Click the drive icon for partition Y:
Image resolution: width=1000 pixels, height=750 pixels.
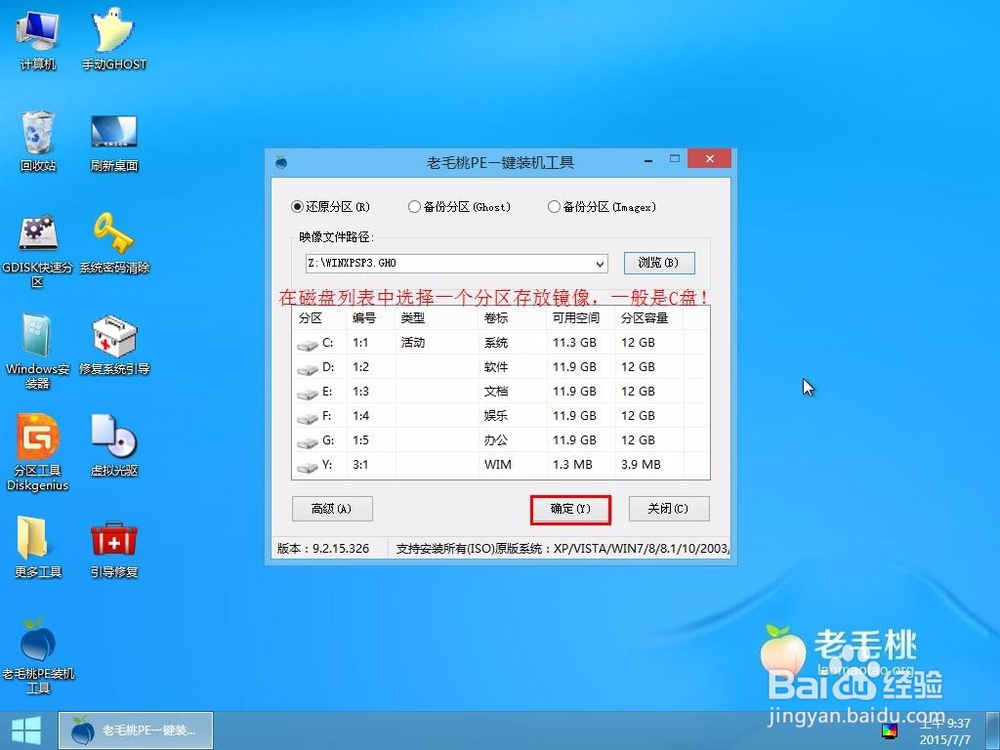pyautogui.click(x=307, y=467)
